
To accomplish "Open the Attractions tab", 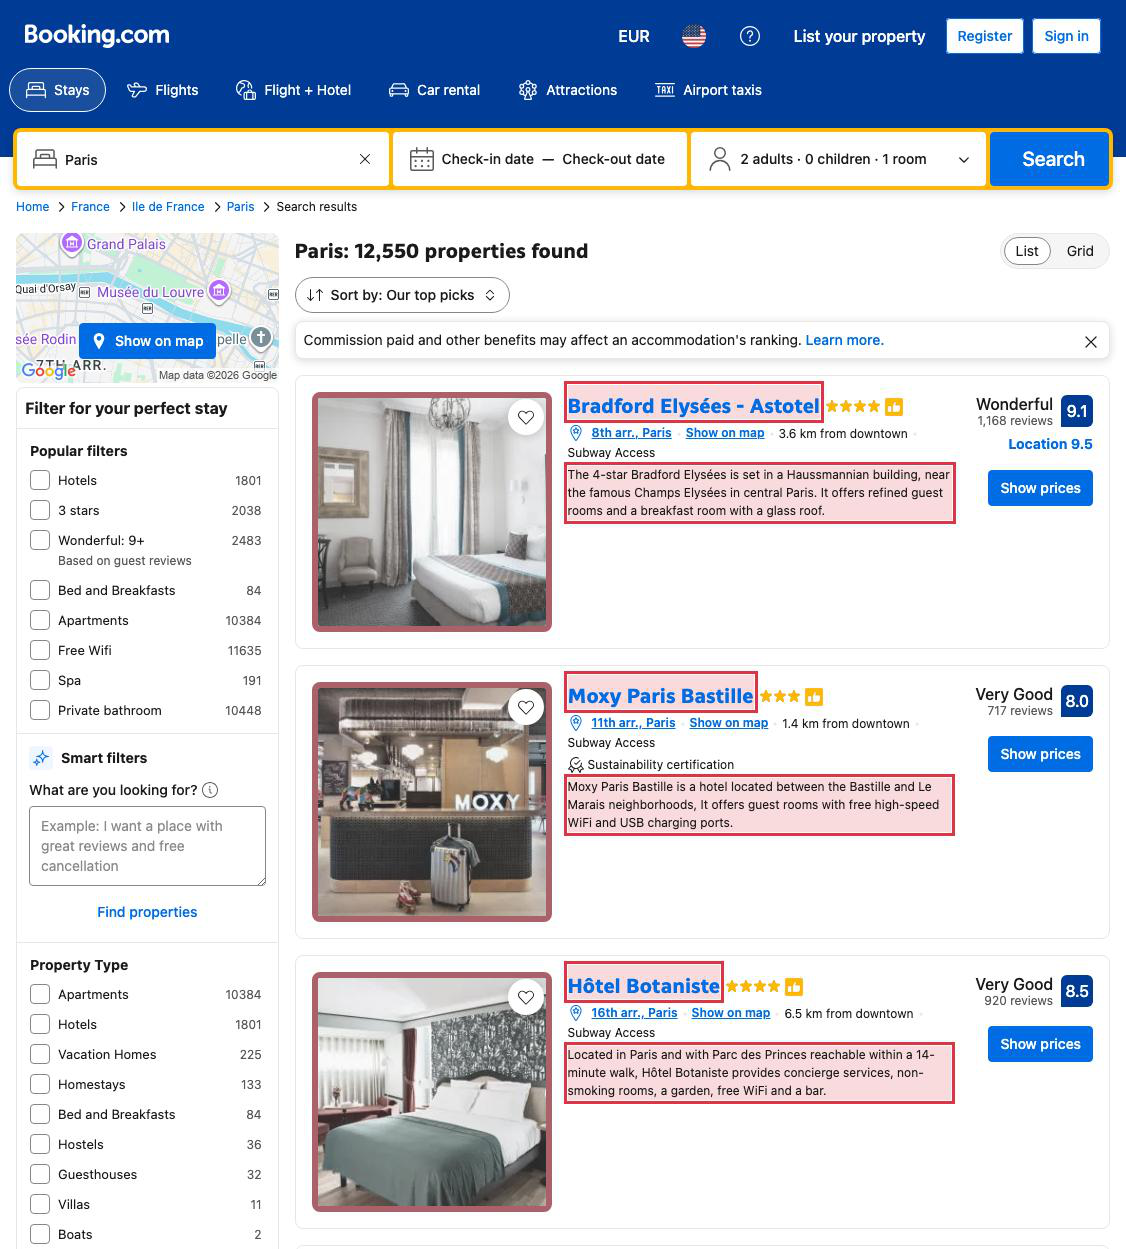I will coord(568,90).
